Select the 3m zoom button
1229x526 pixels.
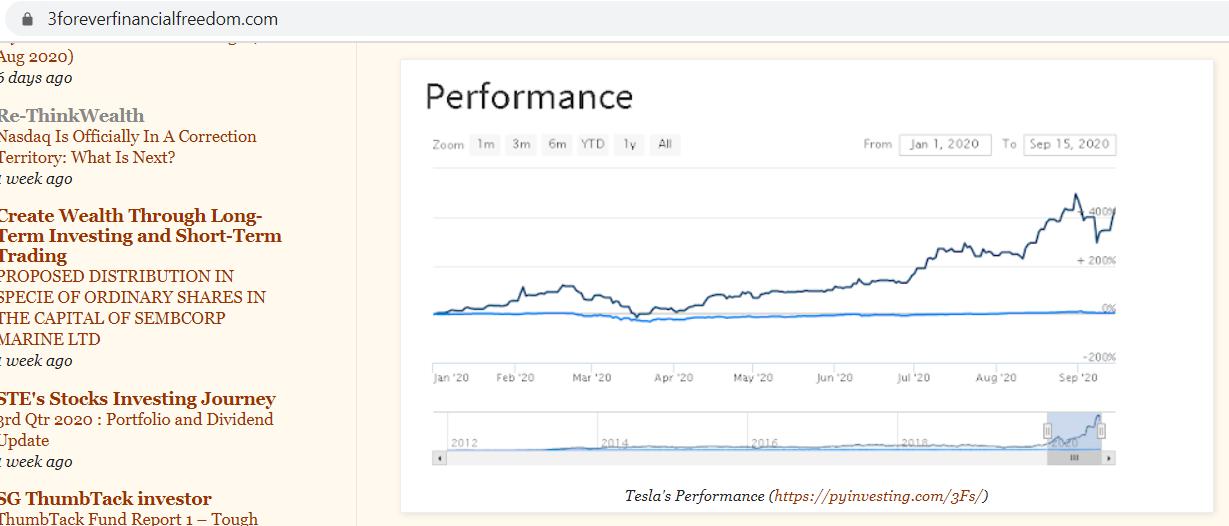pyautogui.click(x=521, y=145)
